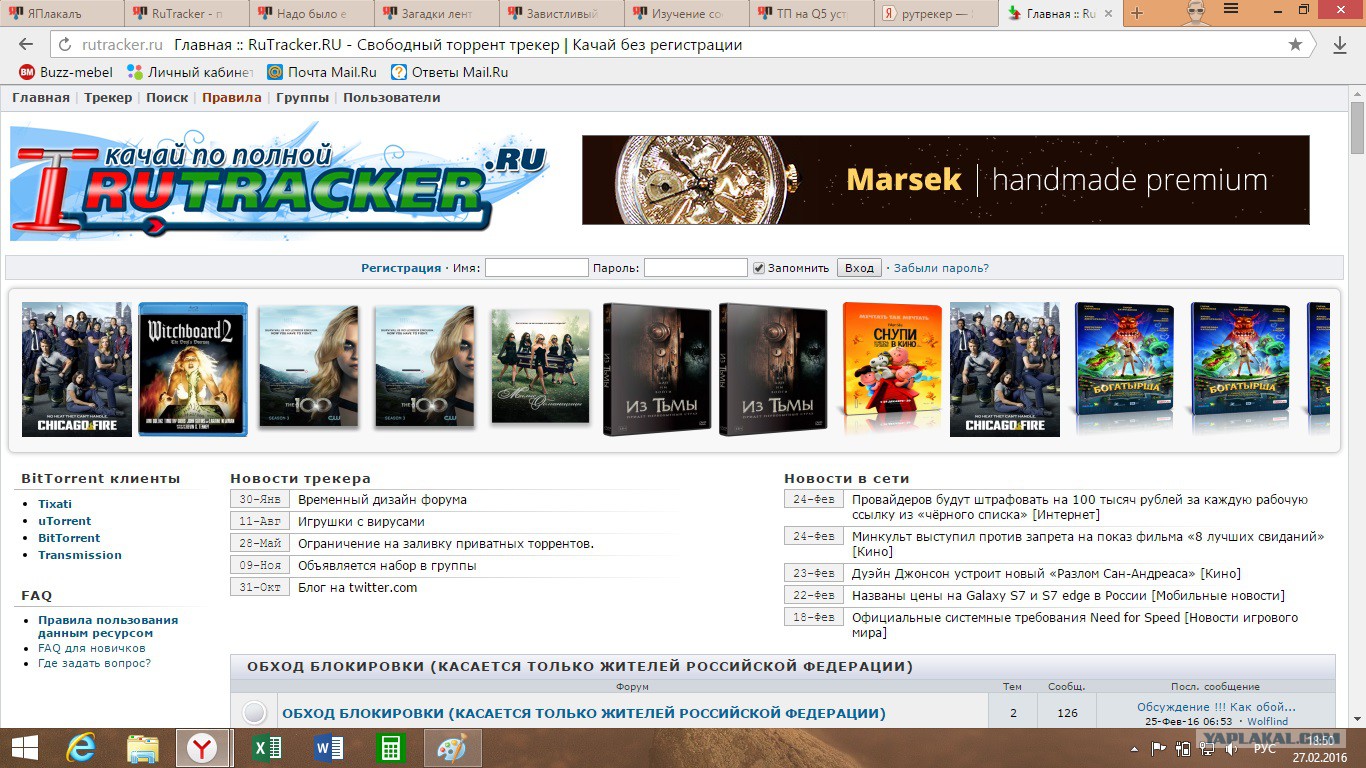Open the Witchboard 2 poster

193,370
